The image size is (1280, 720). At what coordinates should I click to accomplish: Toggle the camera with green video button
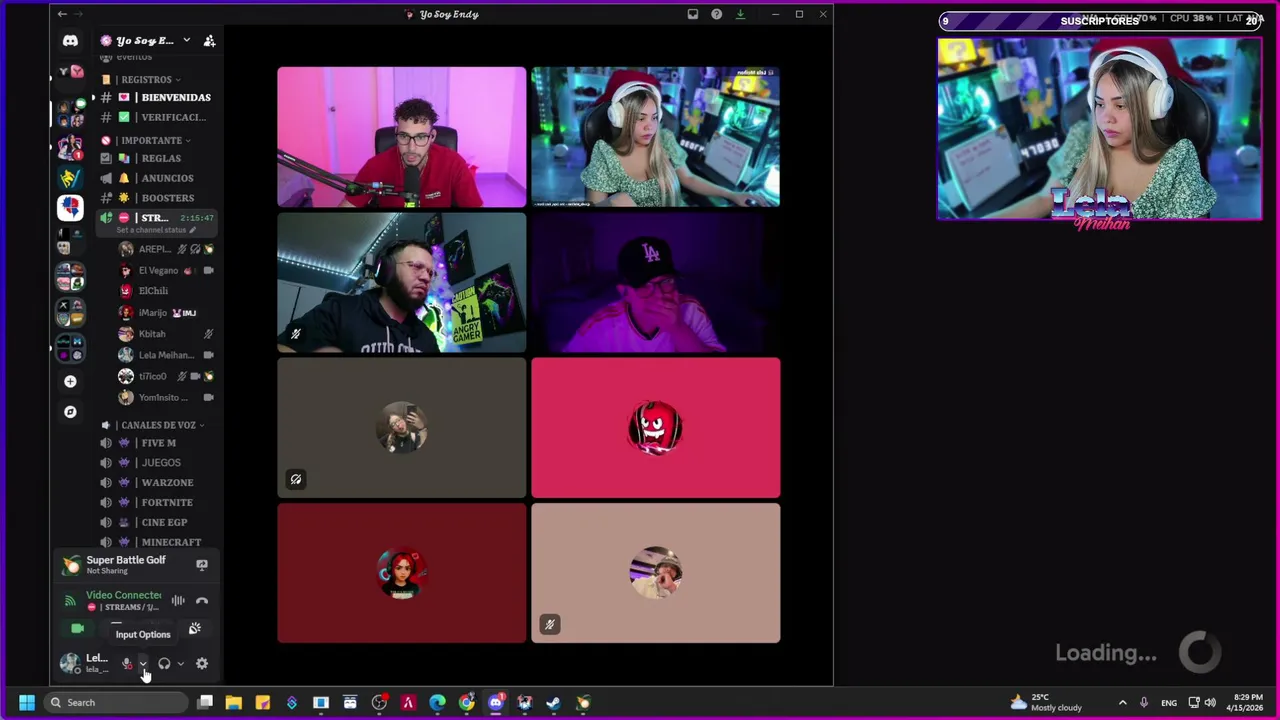tap(78, 629)
